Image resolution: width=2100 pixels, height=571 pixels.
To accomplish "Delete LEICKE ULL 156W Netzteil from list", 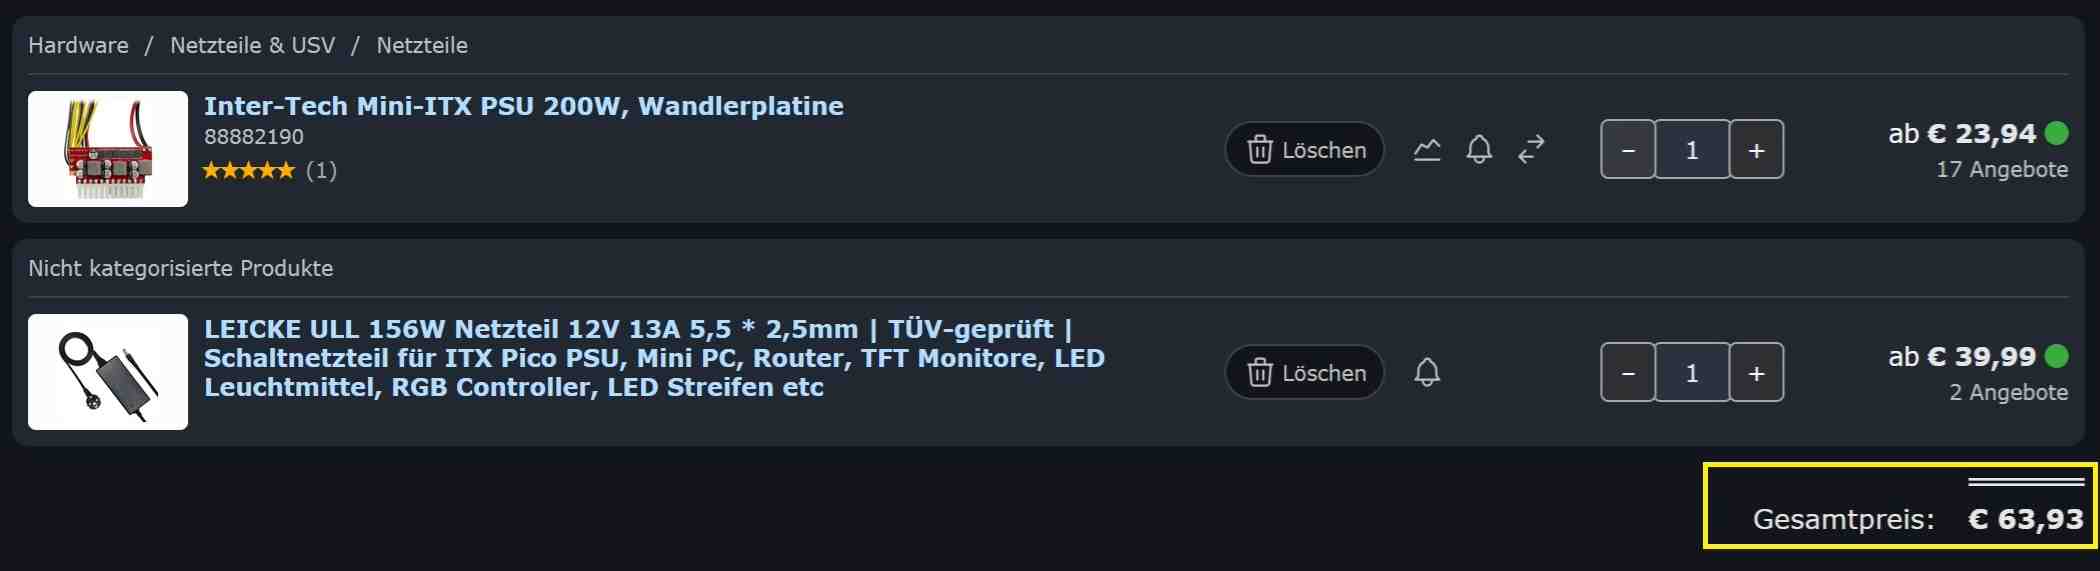I will (x=1305, y=373).
